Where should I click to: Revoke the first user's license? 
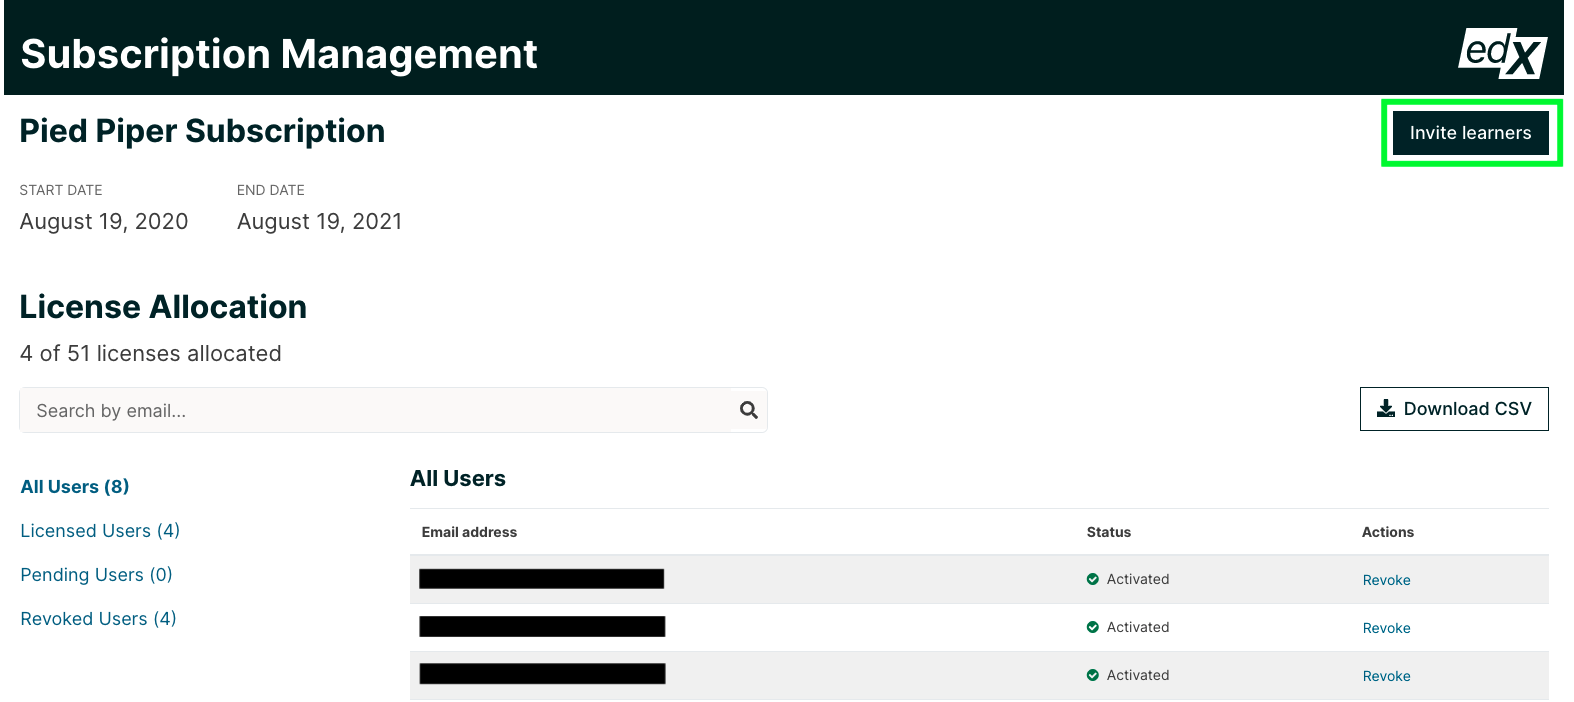[1386, 580]
